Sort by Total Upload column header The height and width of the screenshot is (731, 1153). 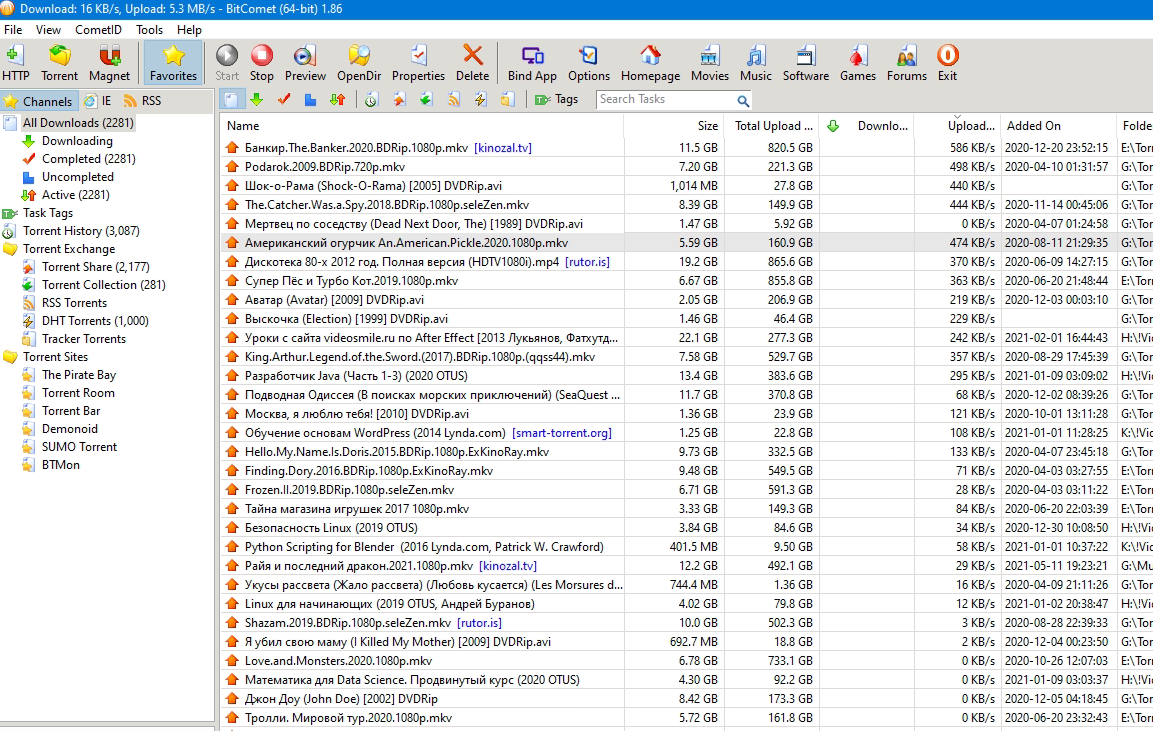click(x=771, y=126)
